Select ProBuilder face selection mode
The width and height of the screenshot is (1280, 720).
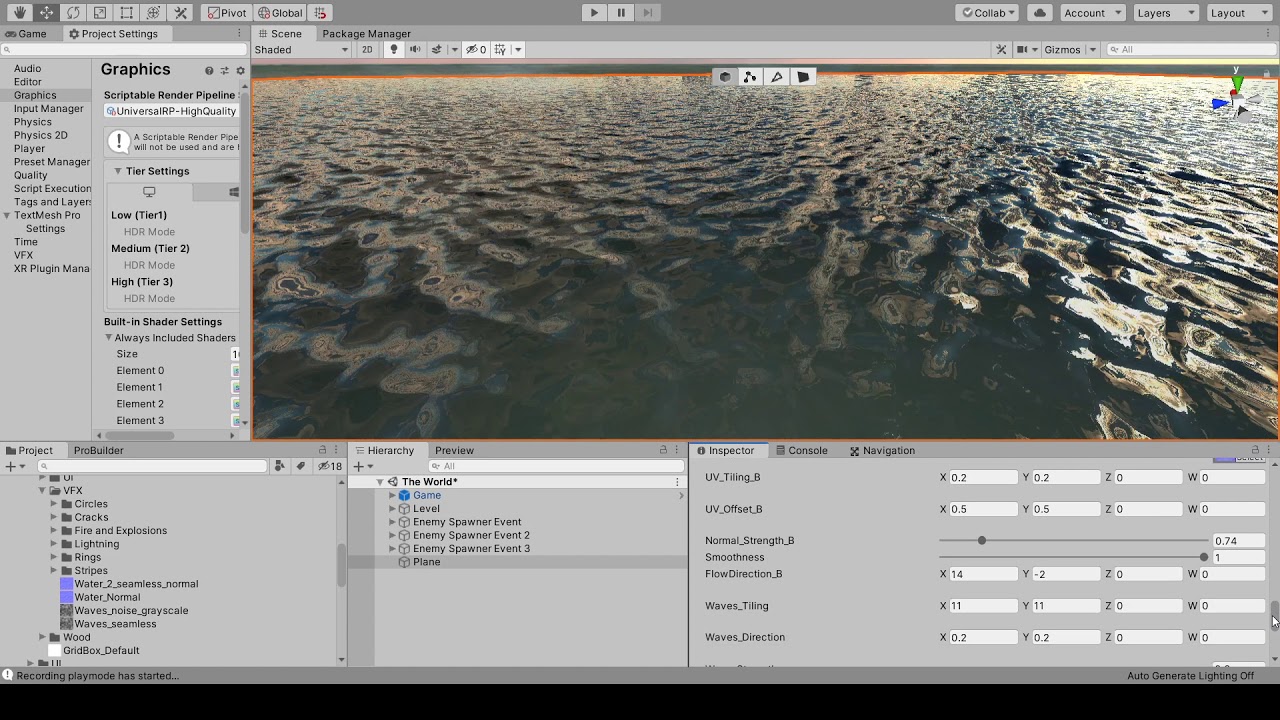(803, 77)
